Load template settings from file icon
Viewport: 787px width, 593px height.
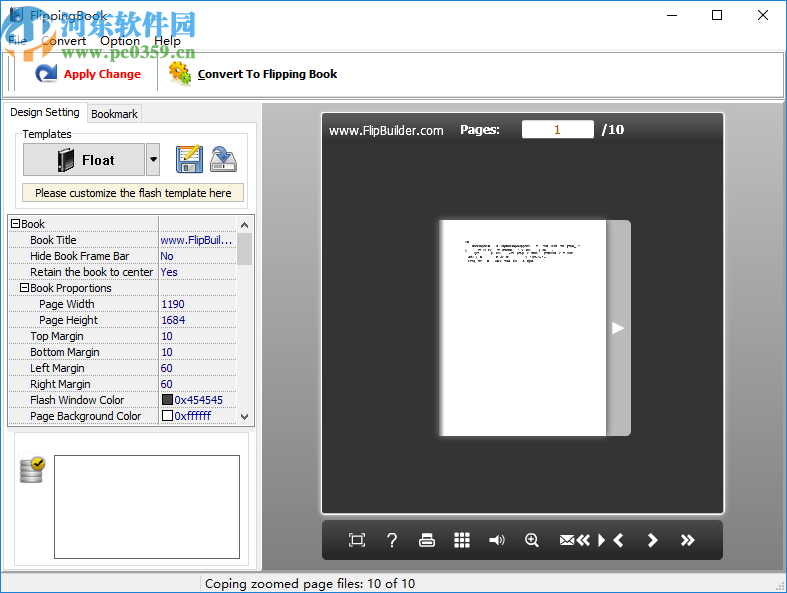click(x=223, y=159)
